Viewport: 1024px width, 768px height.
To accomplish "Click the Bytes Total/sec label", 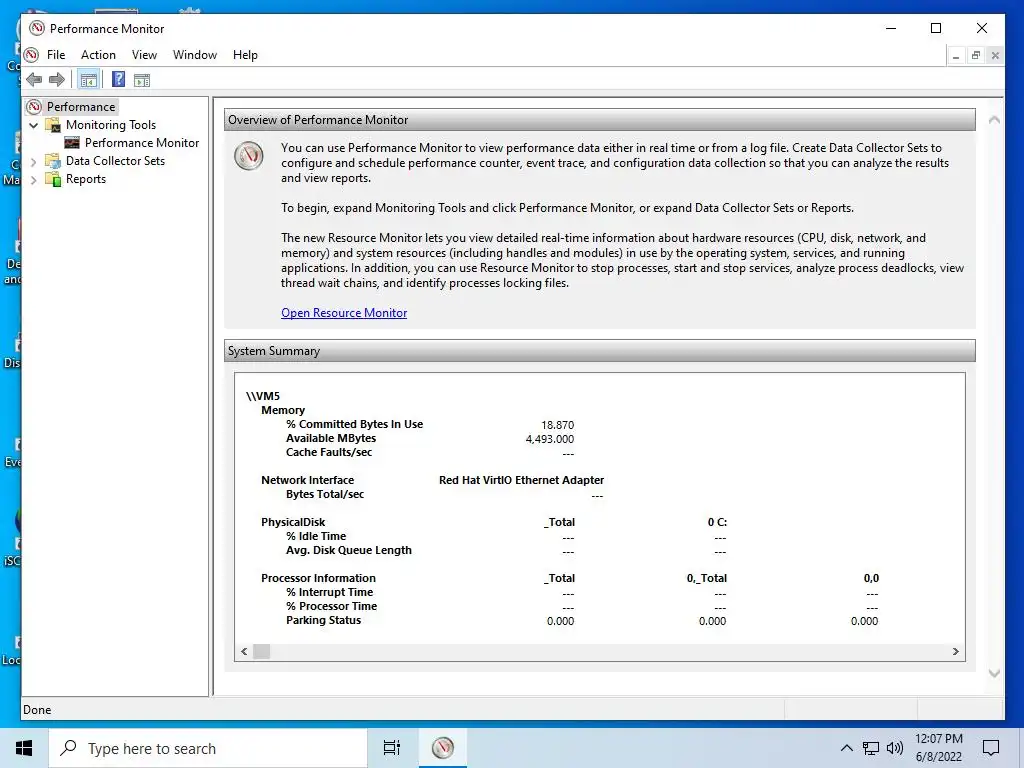I will click(x=325, y=494).
